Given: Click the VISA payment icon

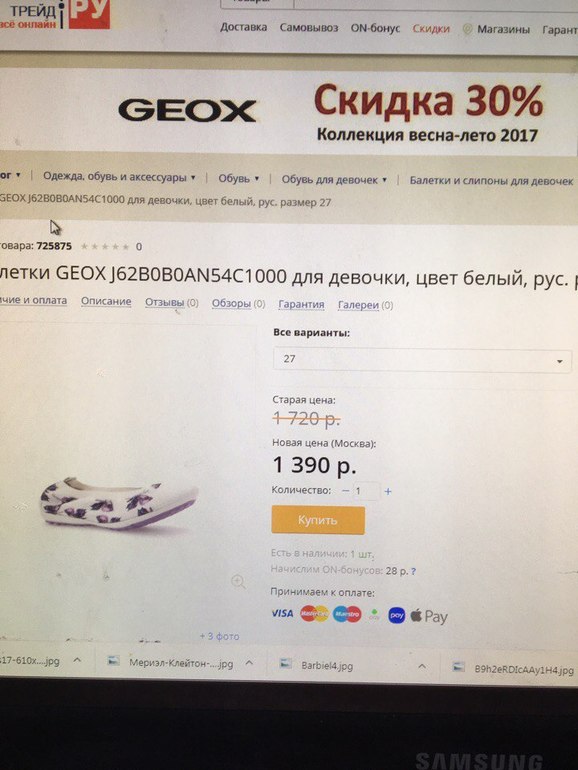Looking at the screenshot, I should (282, 613).
